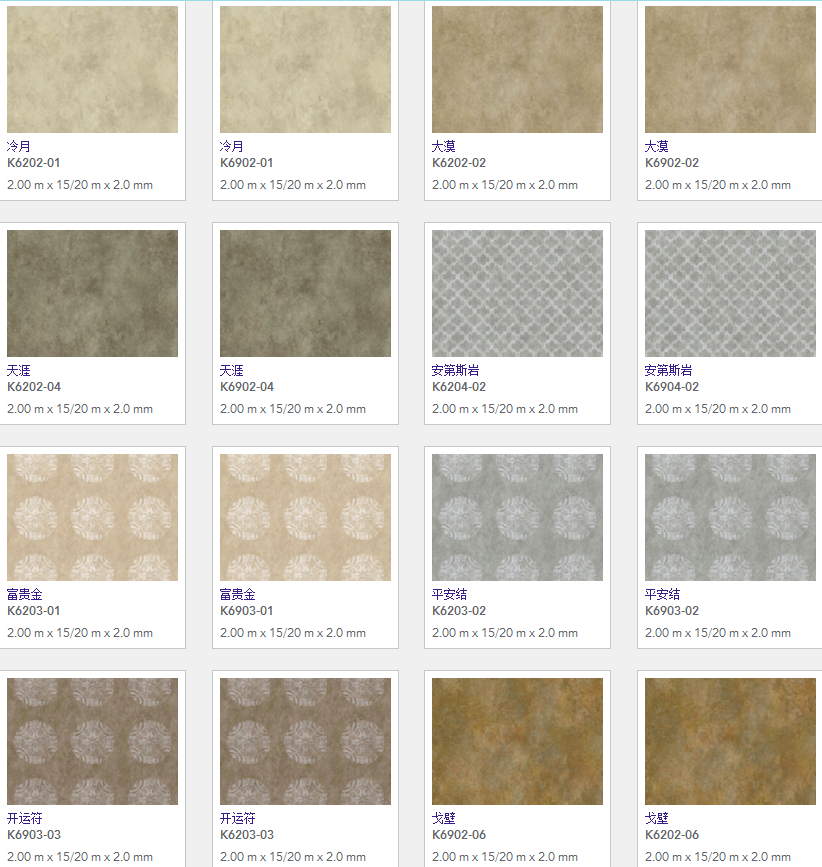Image resolution: width=822 pixels, height=867 pixels.
Task: View the 开运符 K6903-03 pattern thumbnail
Action: click(92, 741)
